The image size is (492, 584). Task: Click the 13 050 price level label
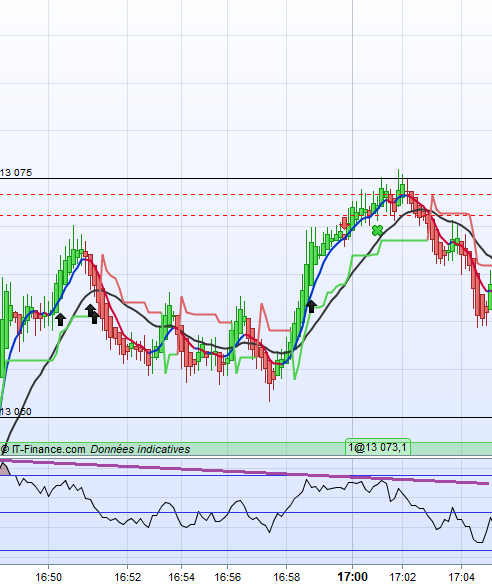pos(16,412)
